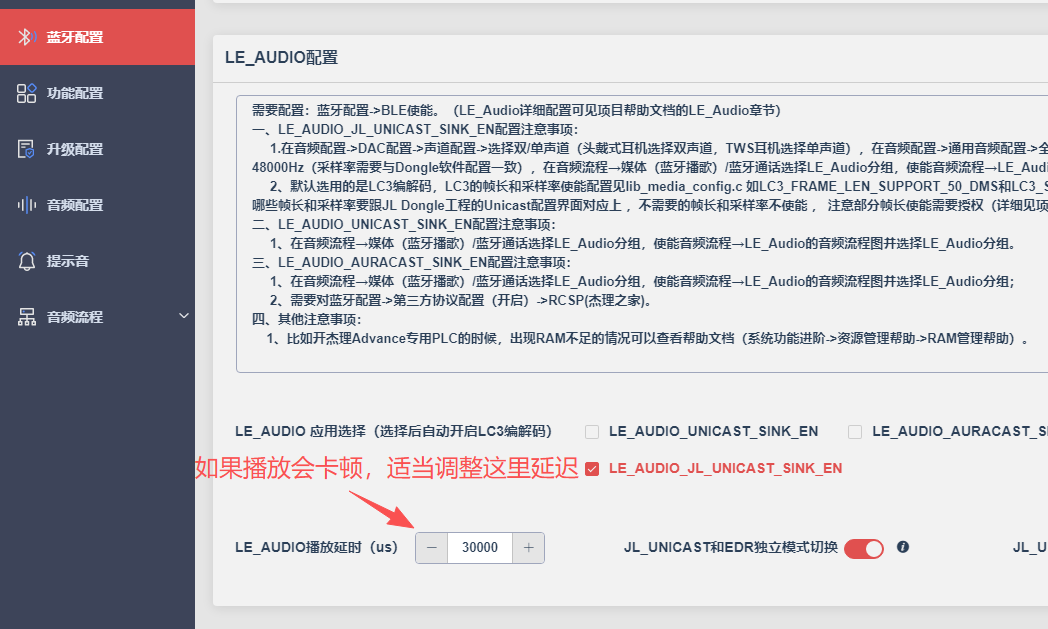The image size is (1048, 629).
Task: Switch to 音频配置 in the sidebar
Action: pos(98,205)
